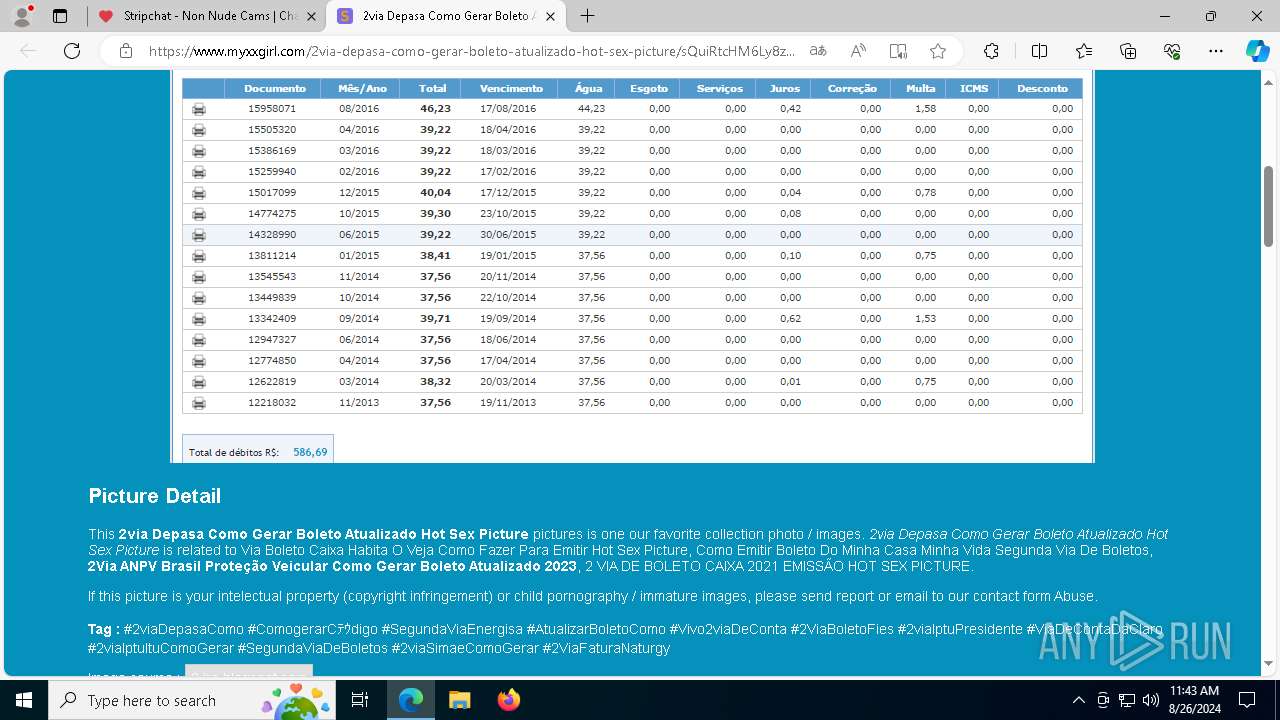This screenshot has width=1280, height=720.
Task: Open the notification center
Action: tap(1247, 700)
